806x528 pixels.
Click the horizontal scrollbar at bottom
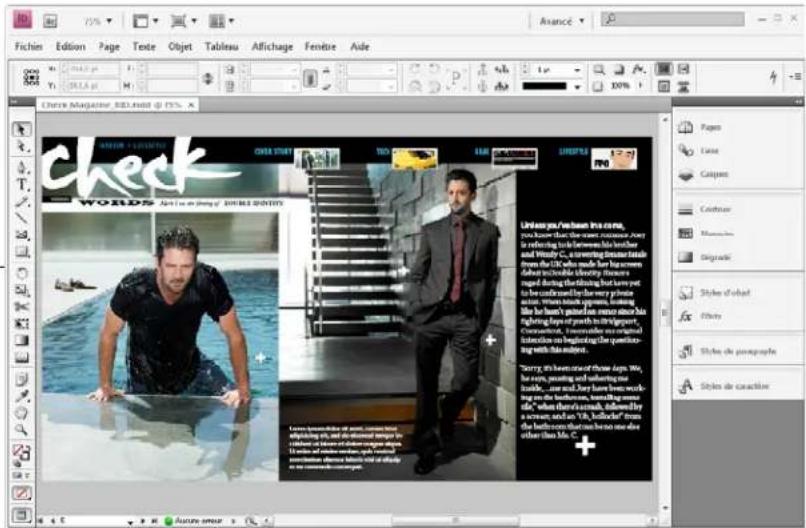(x=455, y=521)
